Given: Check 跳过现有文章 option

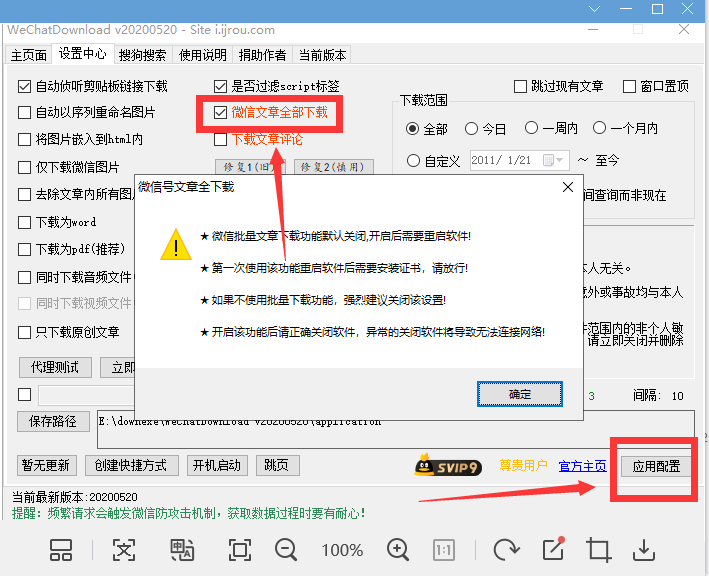Looking at the screenshot, I should 520,86.
